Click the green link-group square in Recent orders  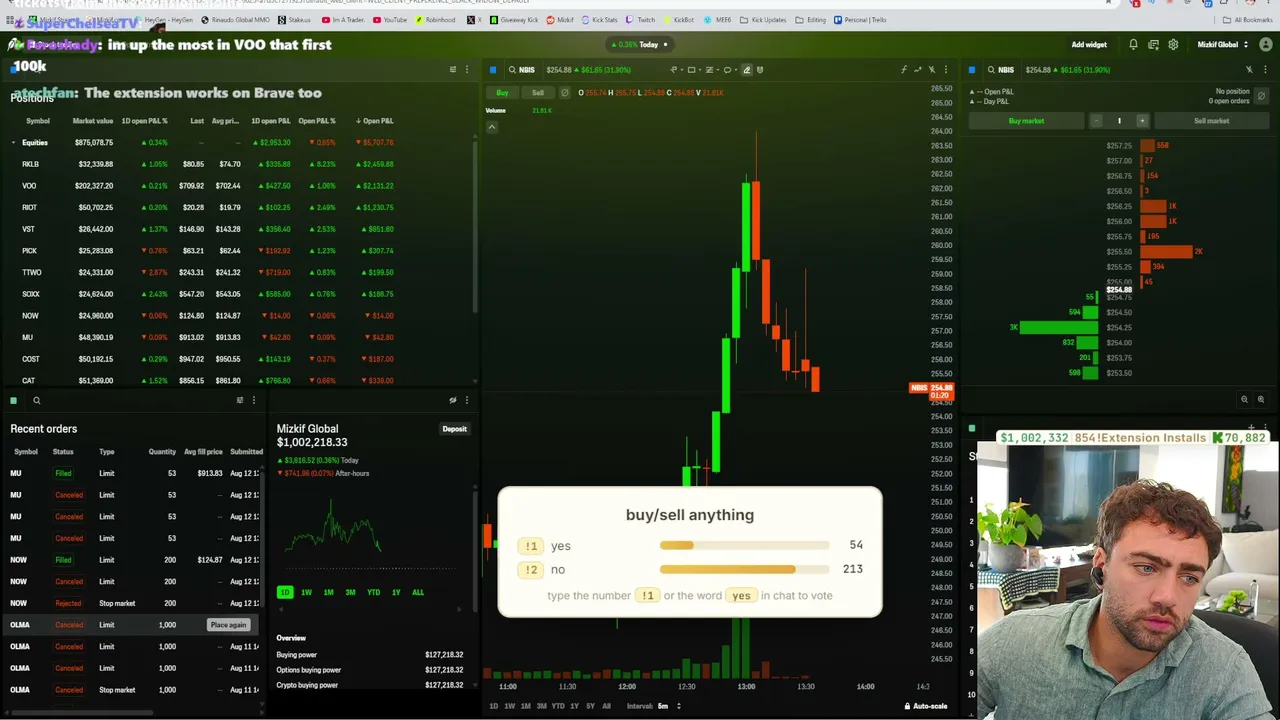point(13,401)
